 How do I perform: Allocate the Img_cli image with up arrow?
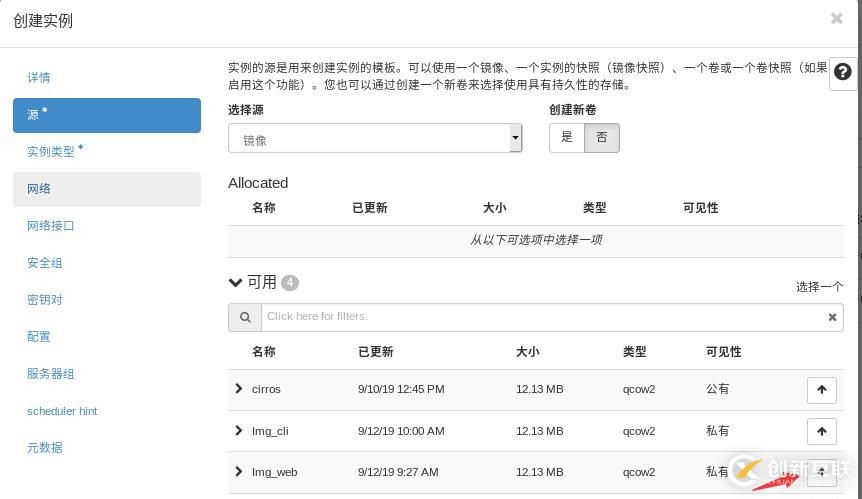(822, 431)
